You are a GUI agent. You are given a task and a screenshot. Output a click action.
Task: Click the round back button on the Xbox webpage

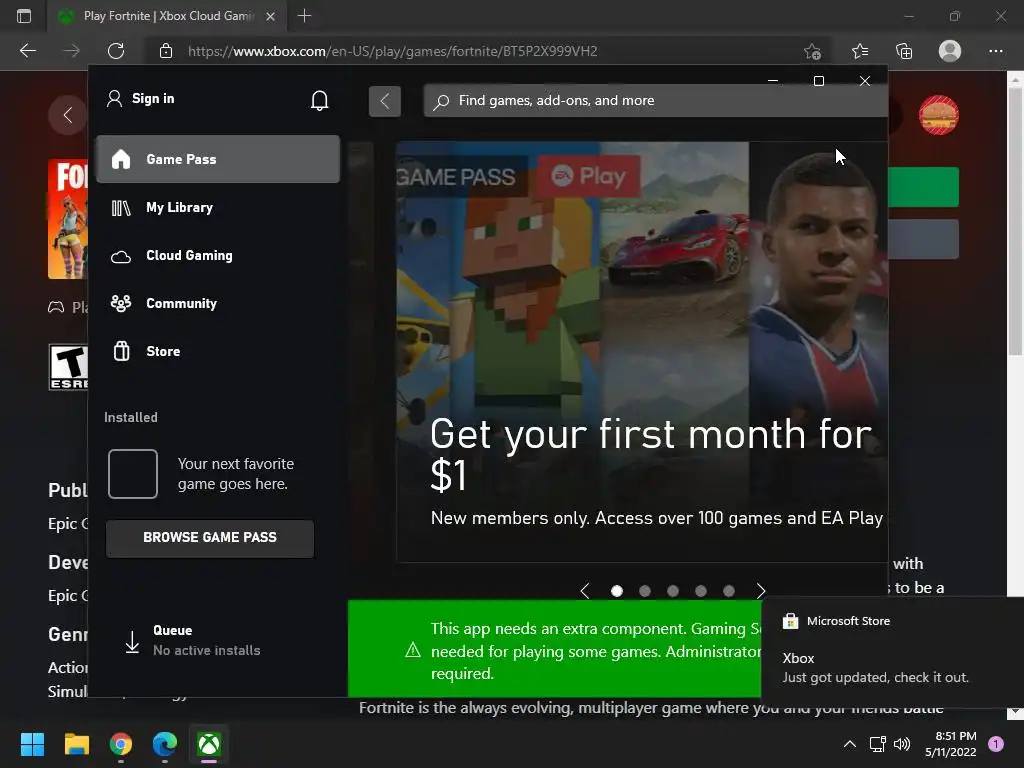tap(67, 115)
